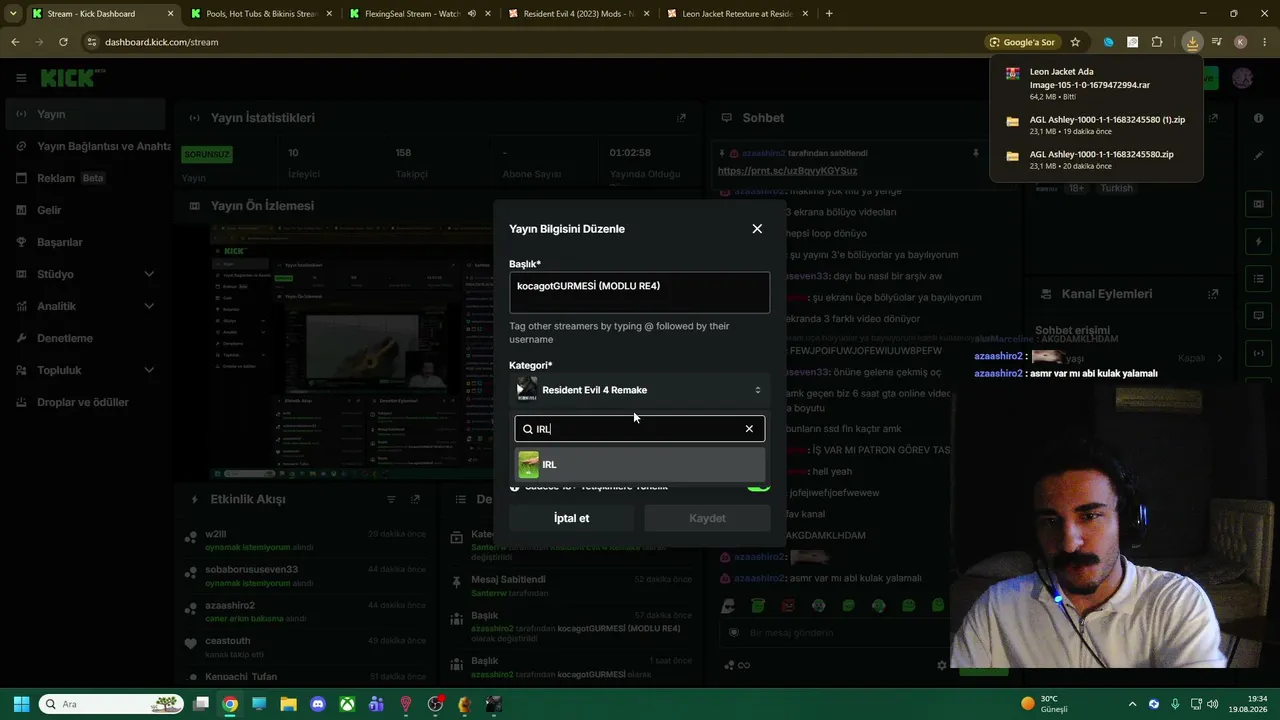The image size is (1280, 720).
Task: Open File Explorer from the taskbar
Action: (288, 704)
